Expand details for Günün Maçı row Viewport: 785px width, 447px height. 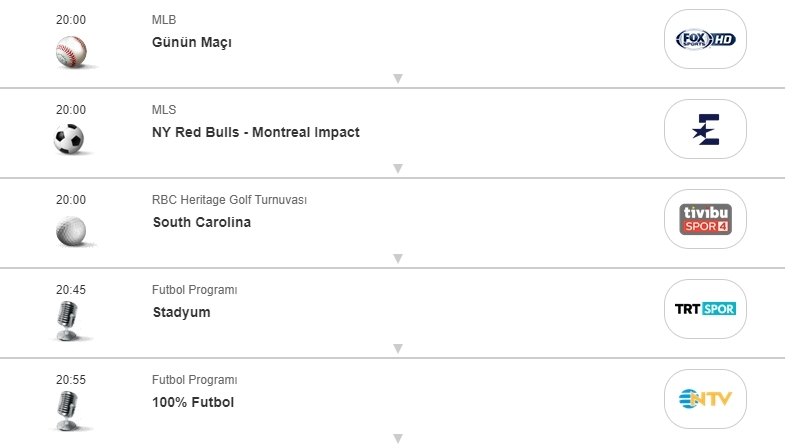[x=397, y=78]
